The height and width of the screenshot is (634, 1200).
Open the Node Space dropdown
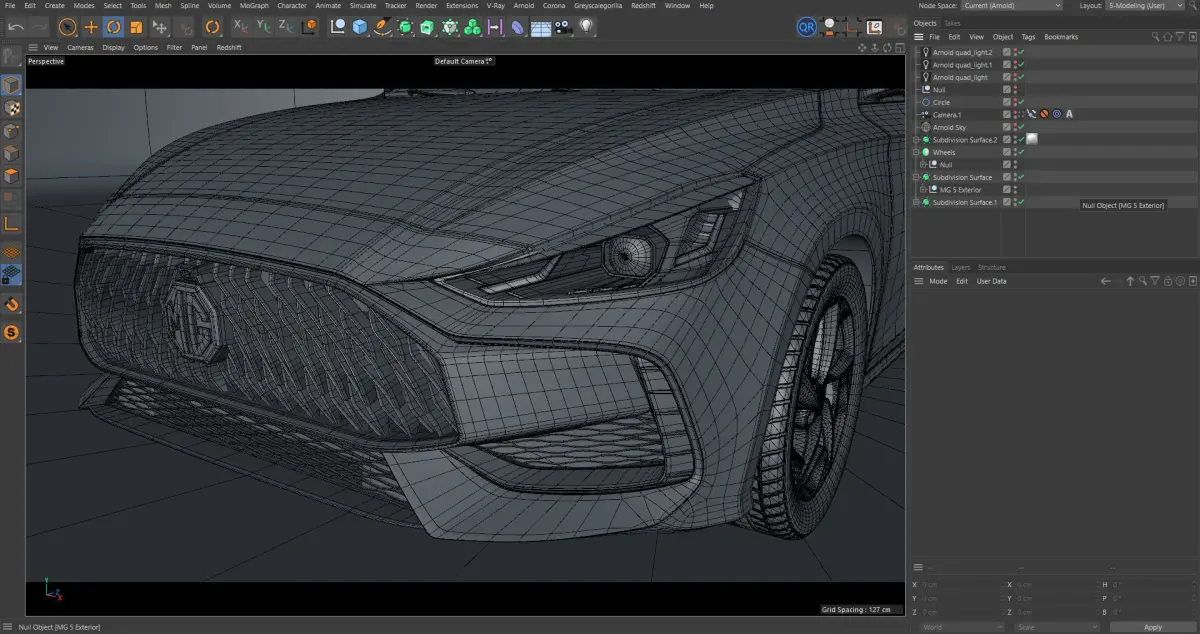pos(1012,6)
